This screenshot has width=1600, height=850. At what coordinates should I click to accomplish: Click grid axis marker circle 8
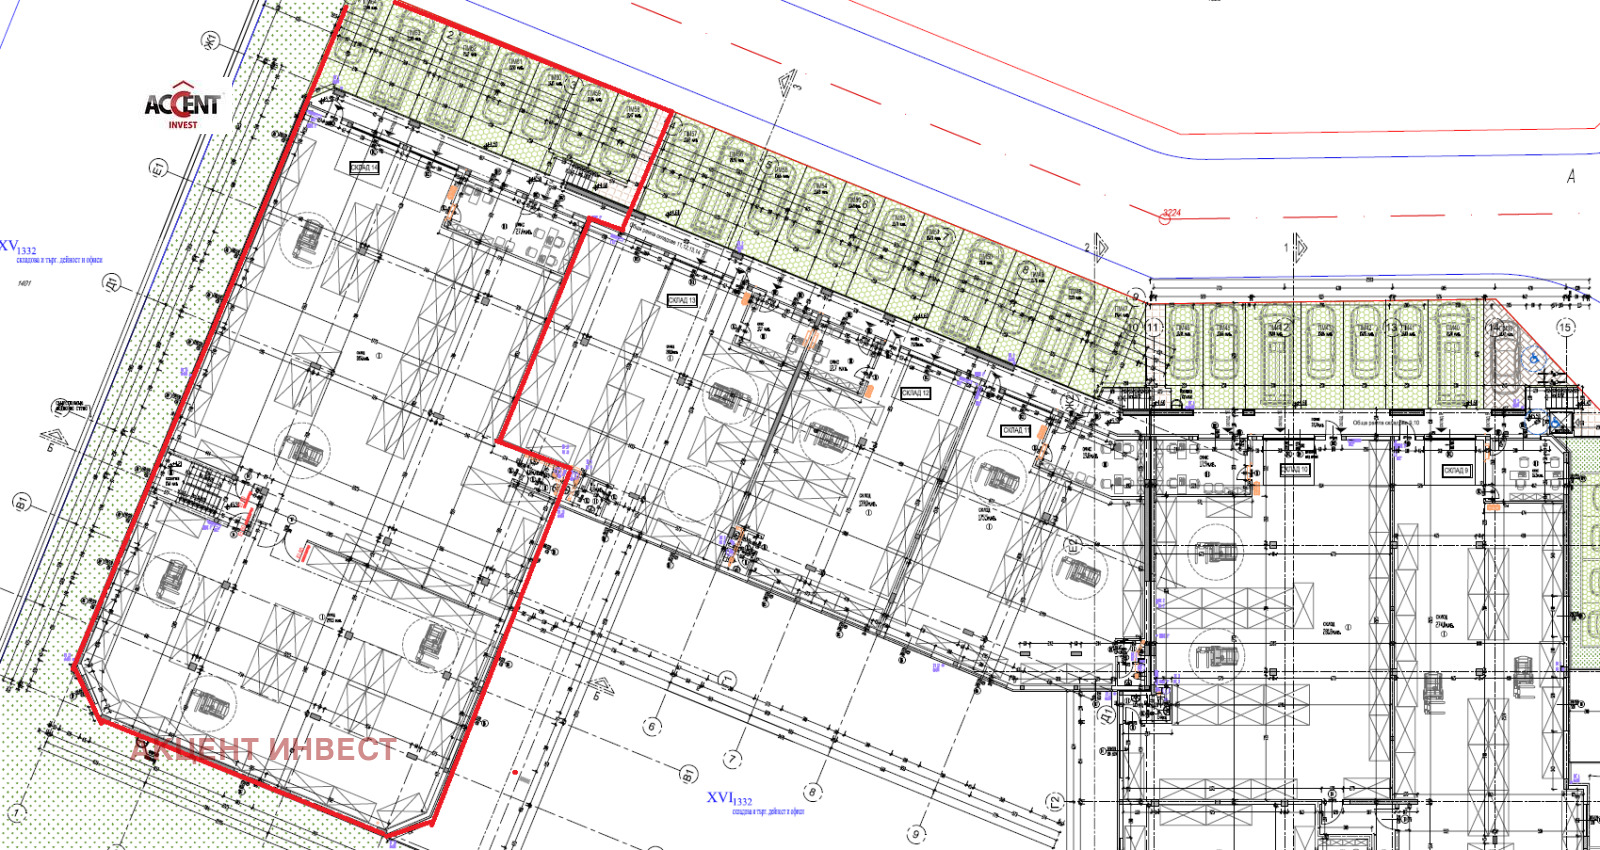click(x=812, y=793)
